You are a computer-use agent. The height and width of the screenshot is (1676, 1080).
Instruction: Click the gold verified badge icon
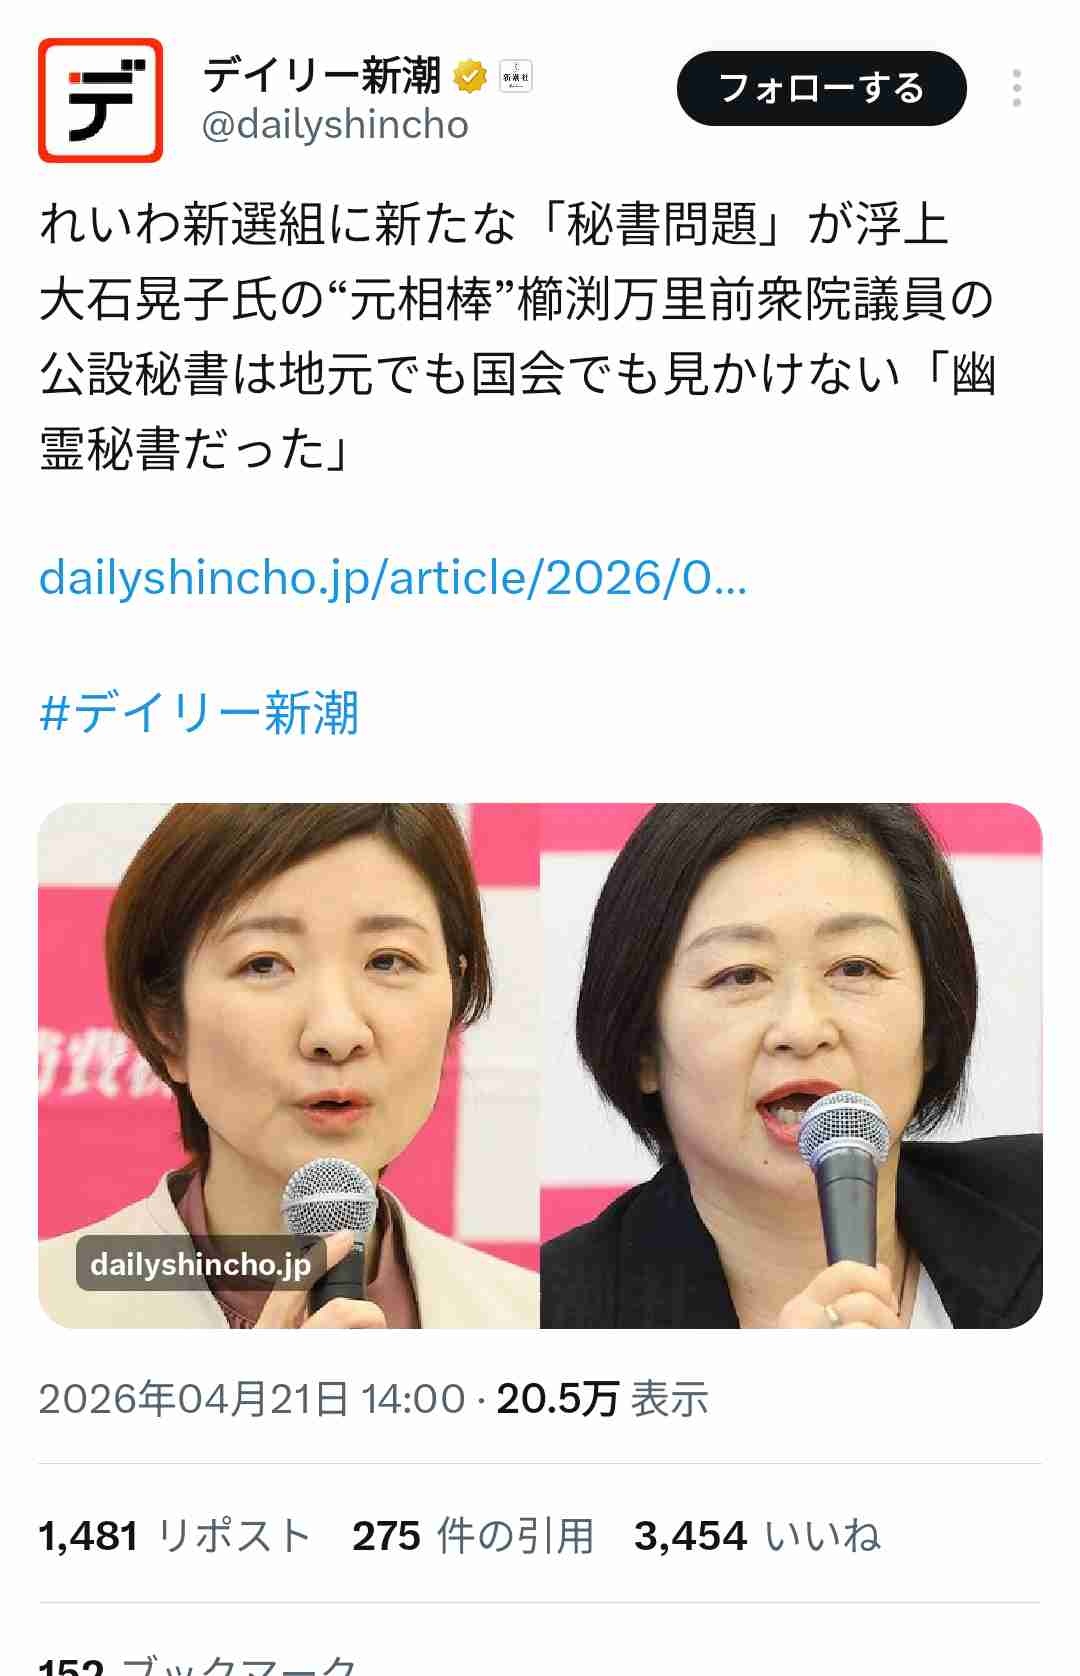tap(471, 76)
